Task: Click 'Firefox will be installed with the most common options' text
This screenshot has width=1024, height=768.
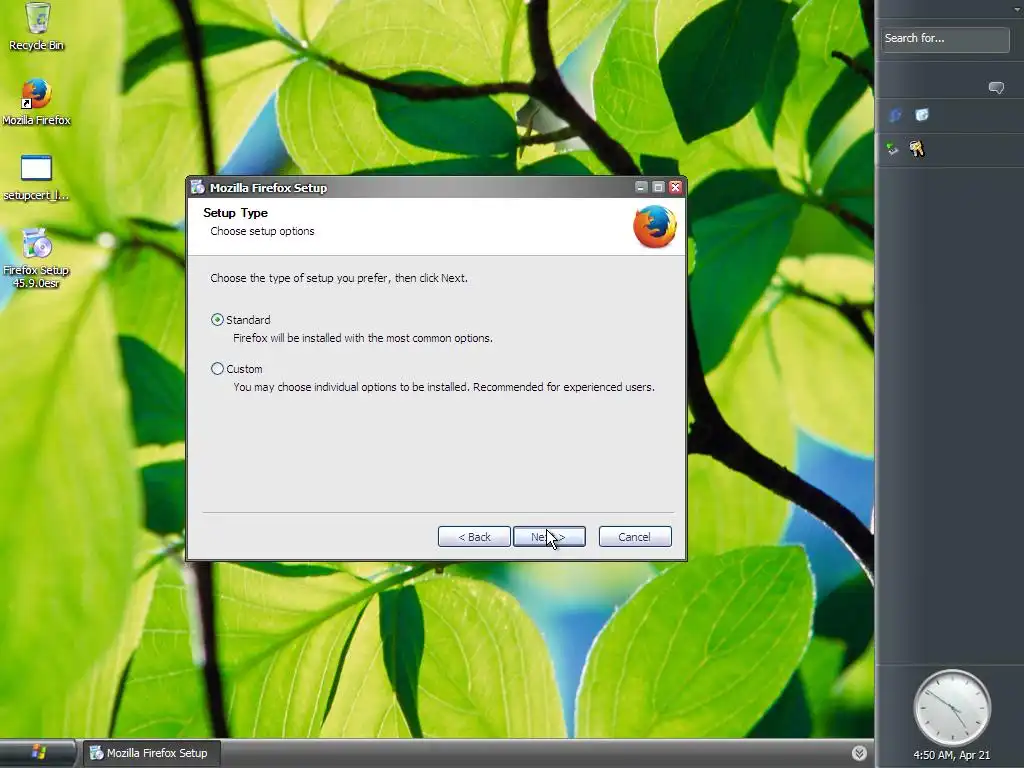Action: pos(362,338)
